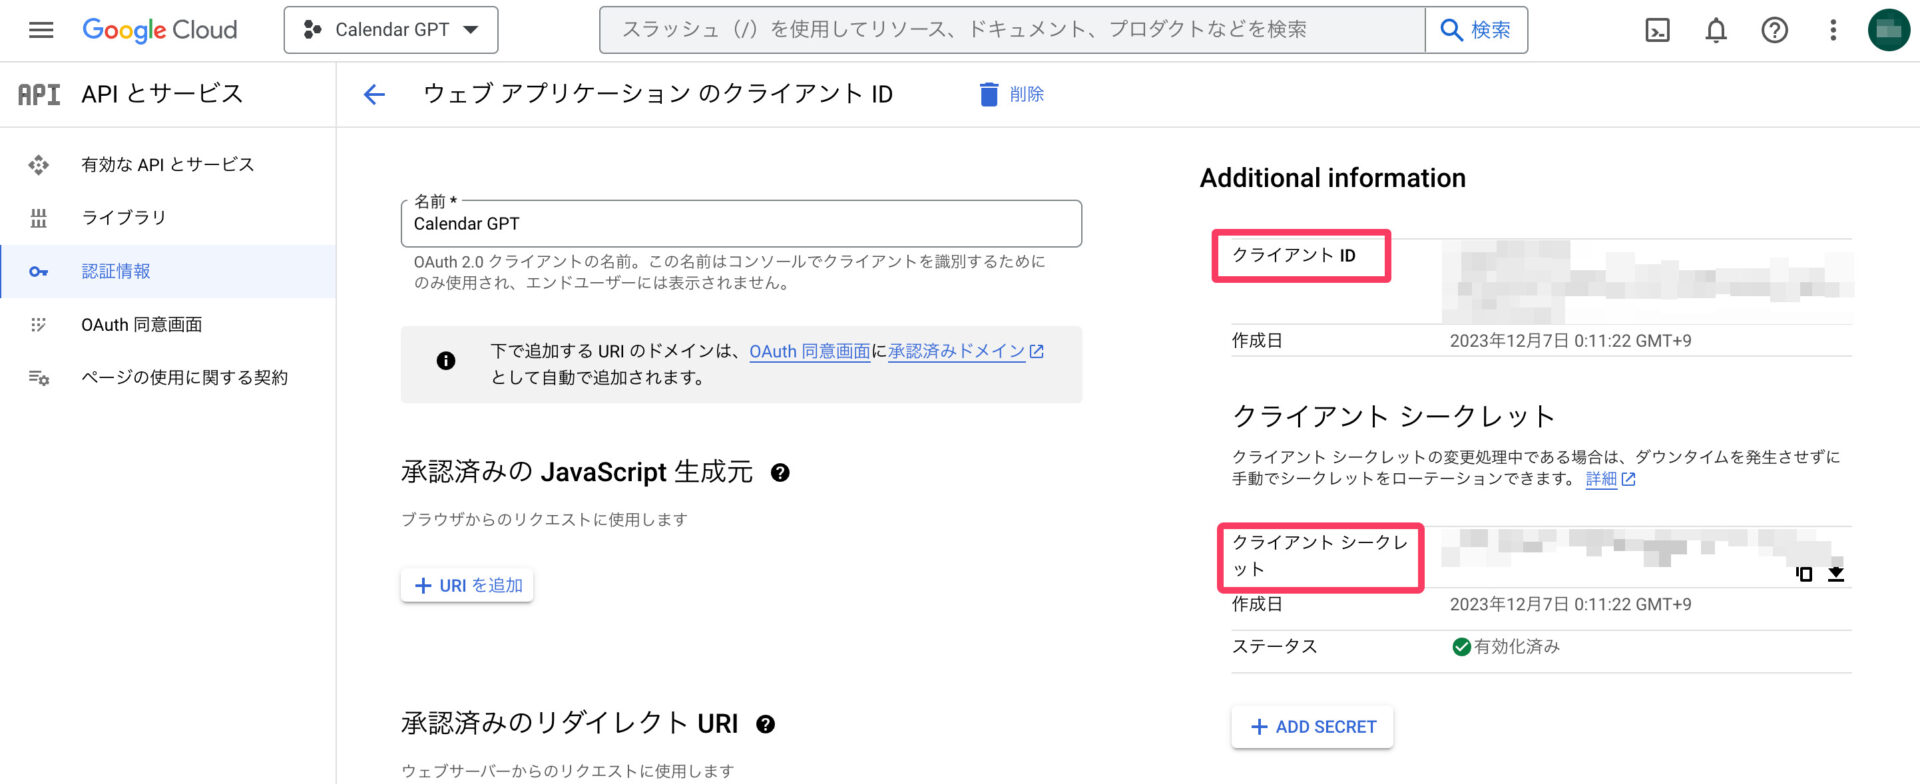Select 有効な API とサービス in sidebar

[x=167, y=165]
